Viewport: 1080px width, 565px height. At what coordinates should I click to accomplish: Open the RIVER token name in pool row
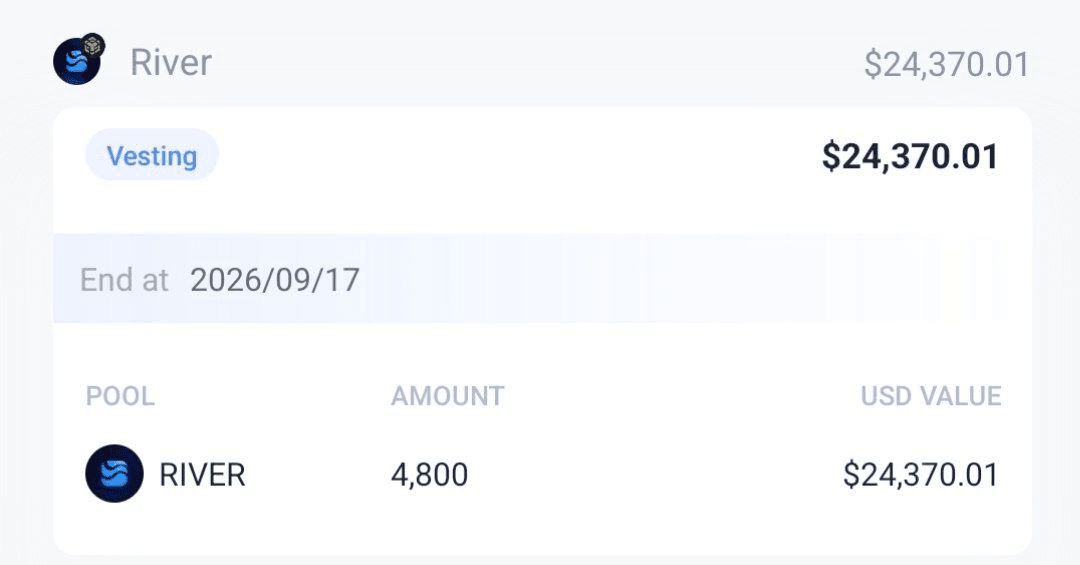point(202,474)
